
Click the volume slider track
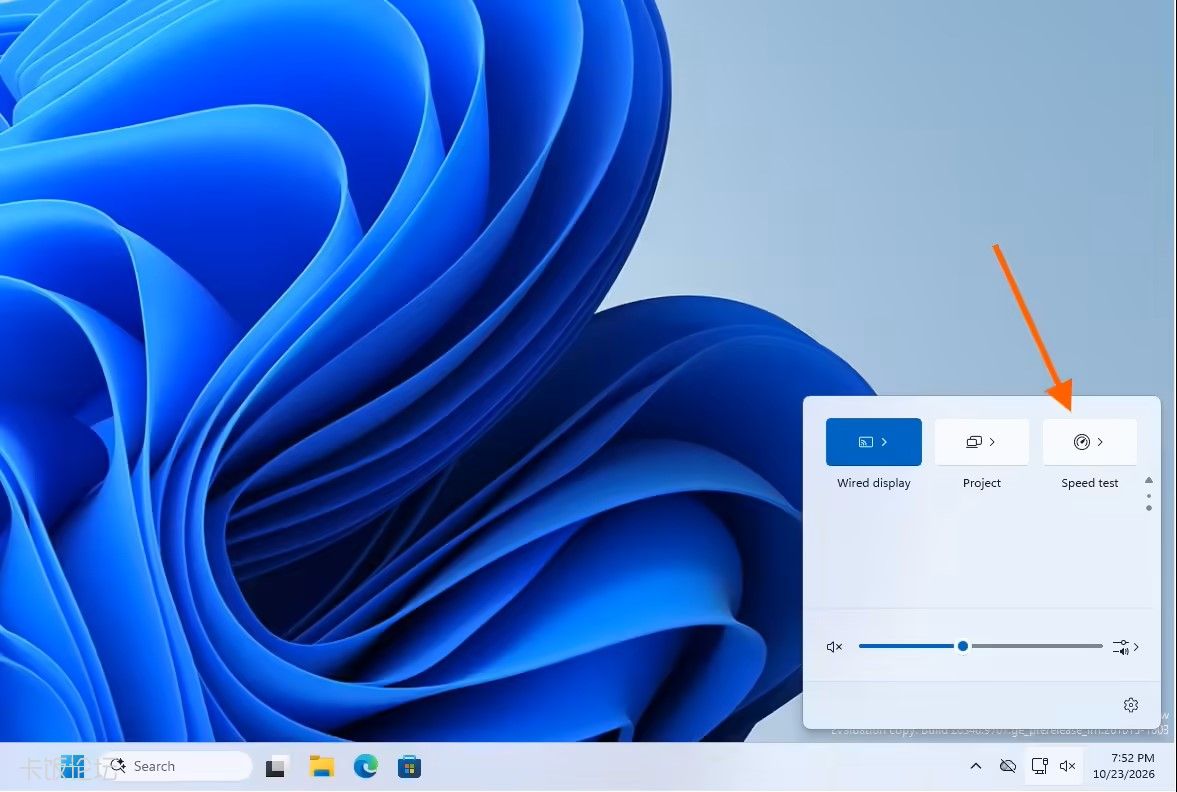tap(980, 646)
